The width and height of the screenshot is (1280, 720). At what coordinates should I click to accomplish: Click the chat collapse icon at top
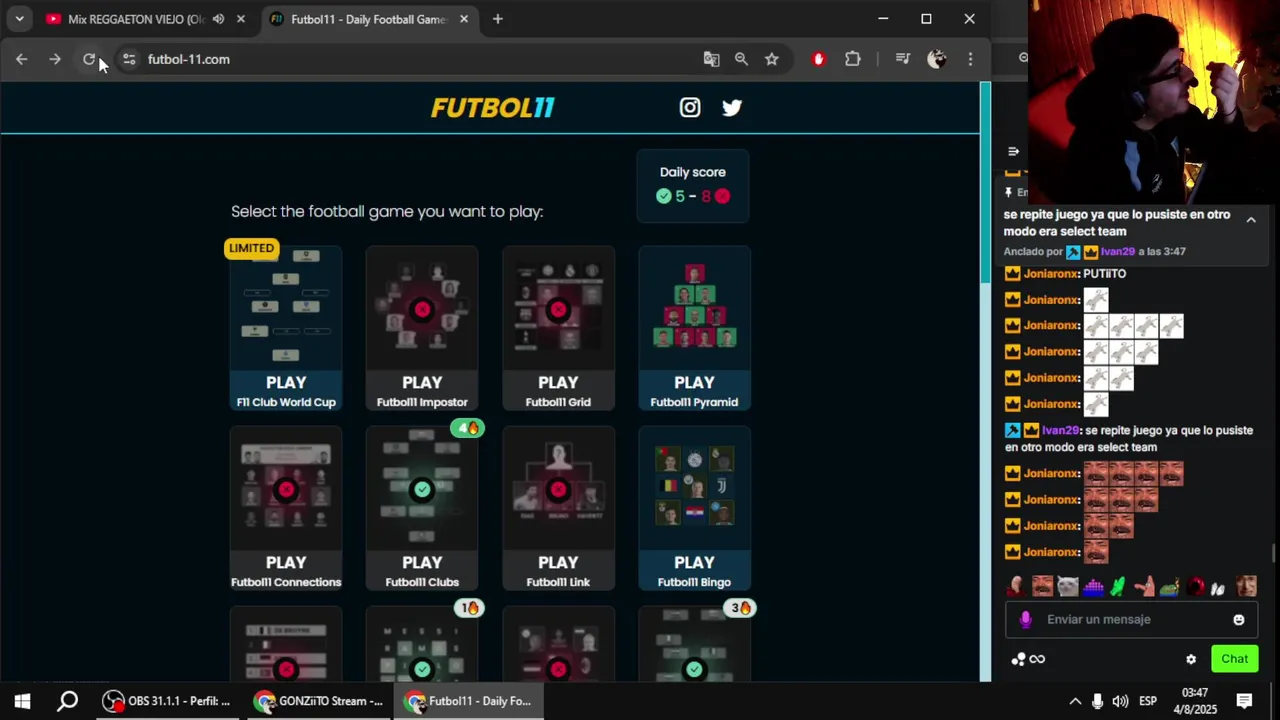click(1013, 151)
